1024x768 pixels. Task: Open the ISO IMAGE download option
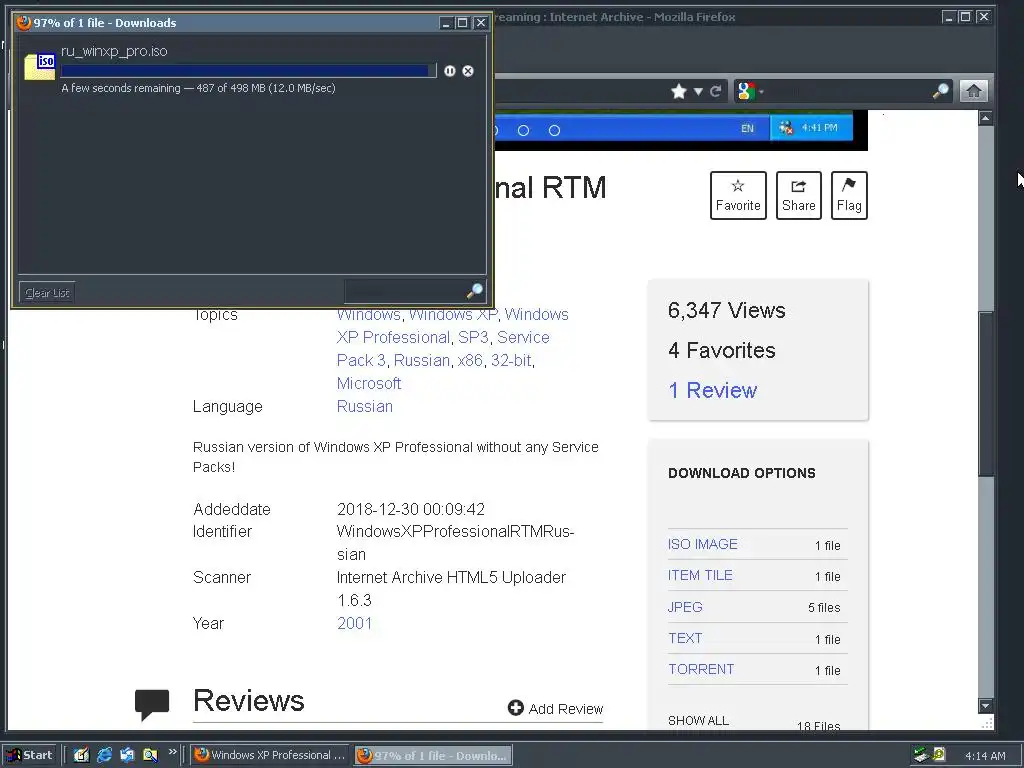[703, 544]
